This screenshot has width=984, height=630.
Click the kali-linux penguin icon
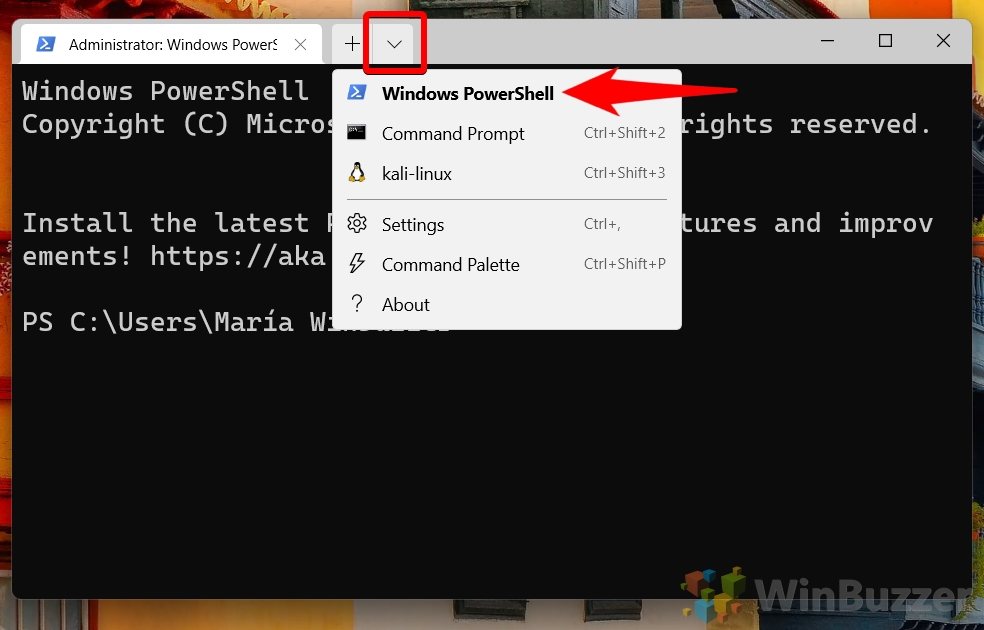[x=356, y=173]
